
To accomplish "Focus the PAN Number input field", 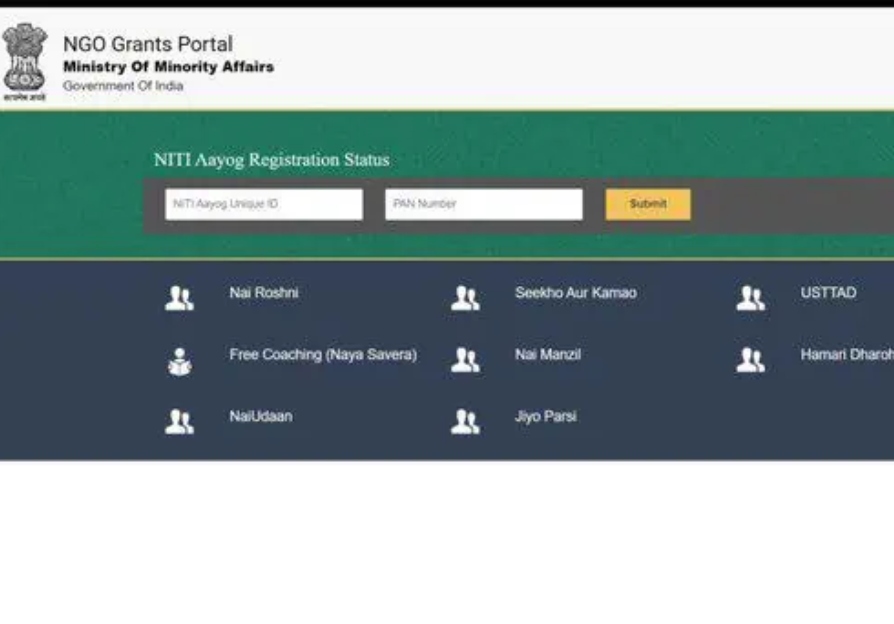I will point(484,204).
